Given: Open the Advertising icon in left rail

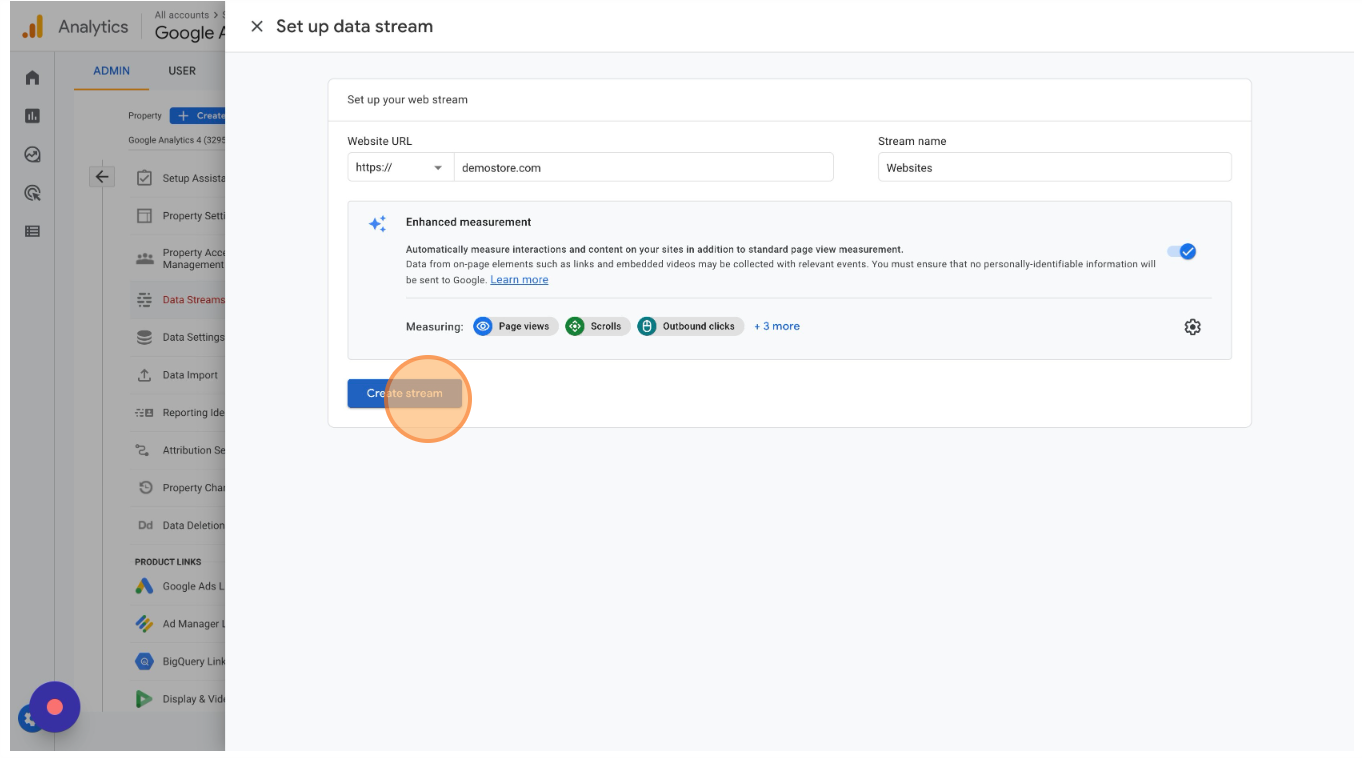Looking at the screenshot, I should tap(32, 193).
